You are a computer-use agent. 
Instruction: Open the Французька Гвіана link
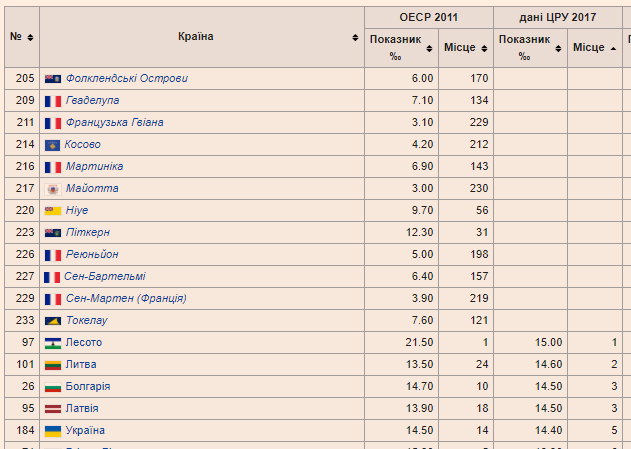(114, 123)
